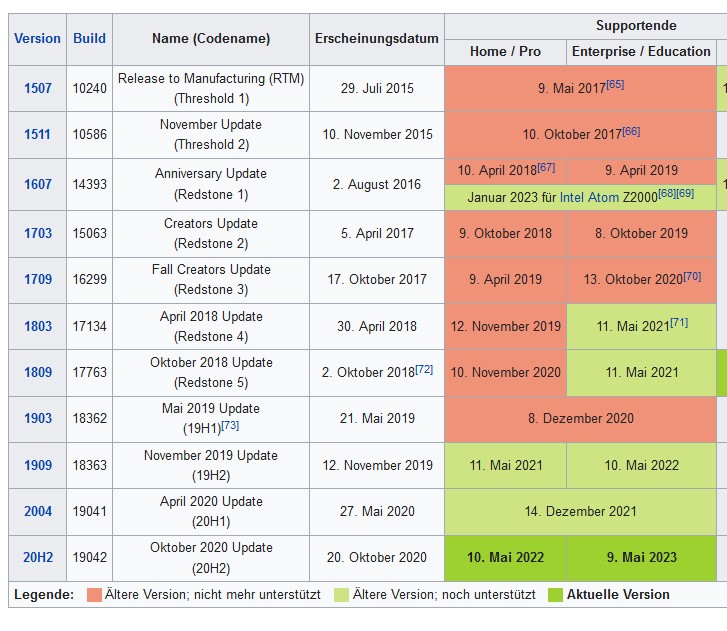Screen dimensions: 727x631
Task: Select the 'Anniversary Update' name cell
Action: [x=211, y=185]
